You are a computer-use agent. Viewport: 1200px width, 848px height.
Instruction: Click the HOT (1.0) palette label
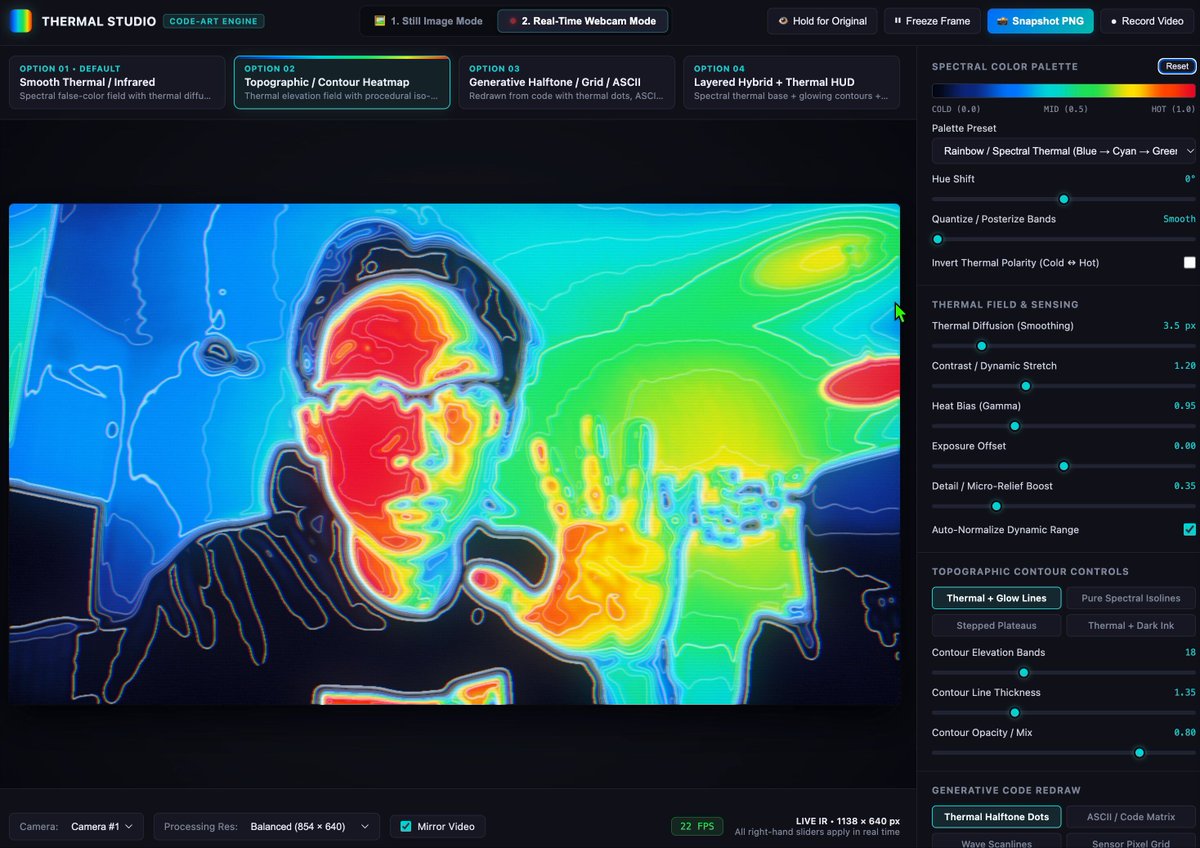[1173, 109]
